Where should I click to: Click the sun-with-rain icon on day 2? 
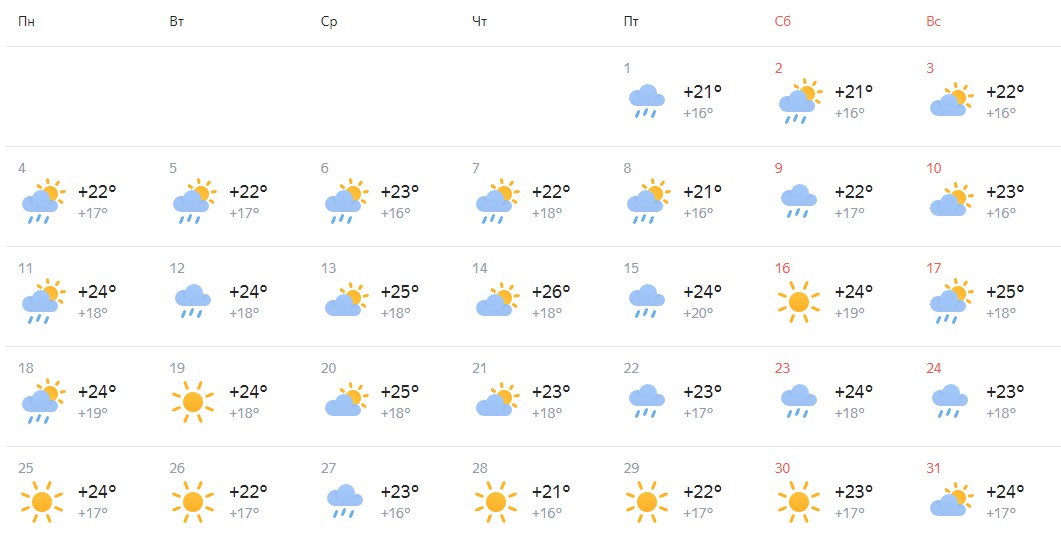[x=800, y=102]
